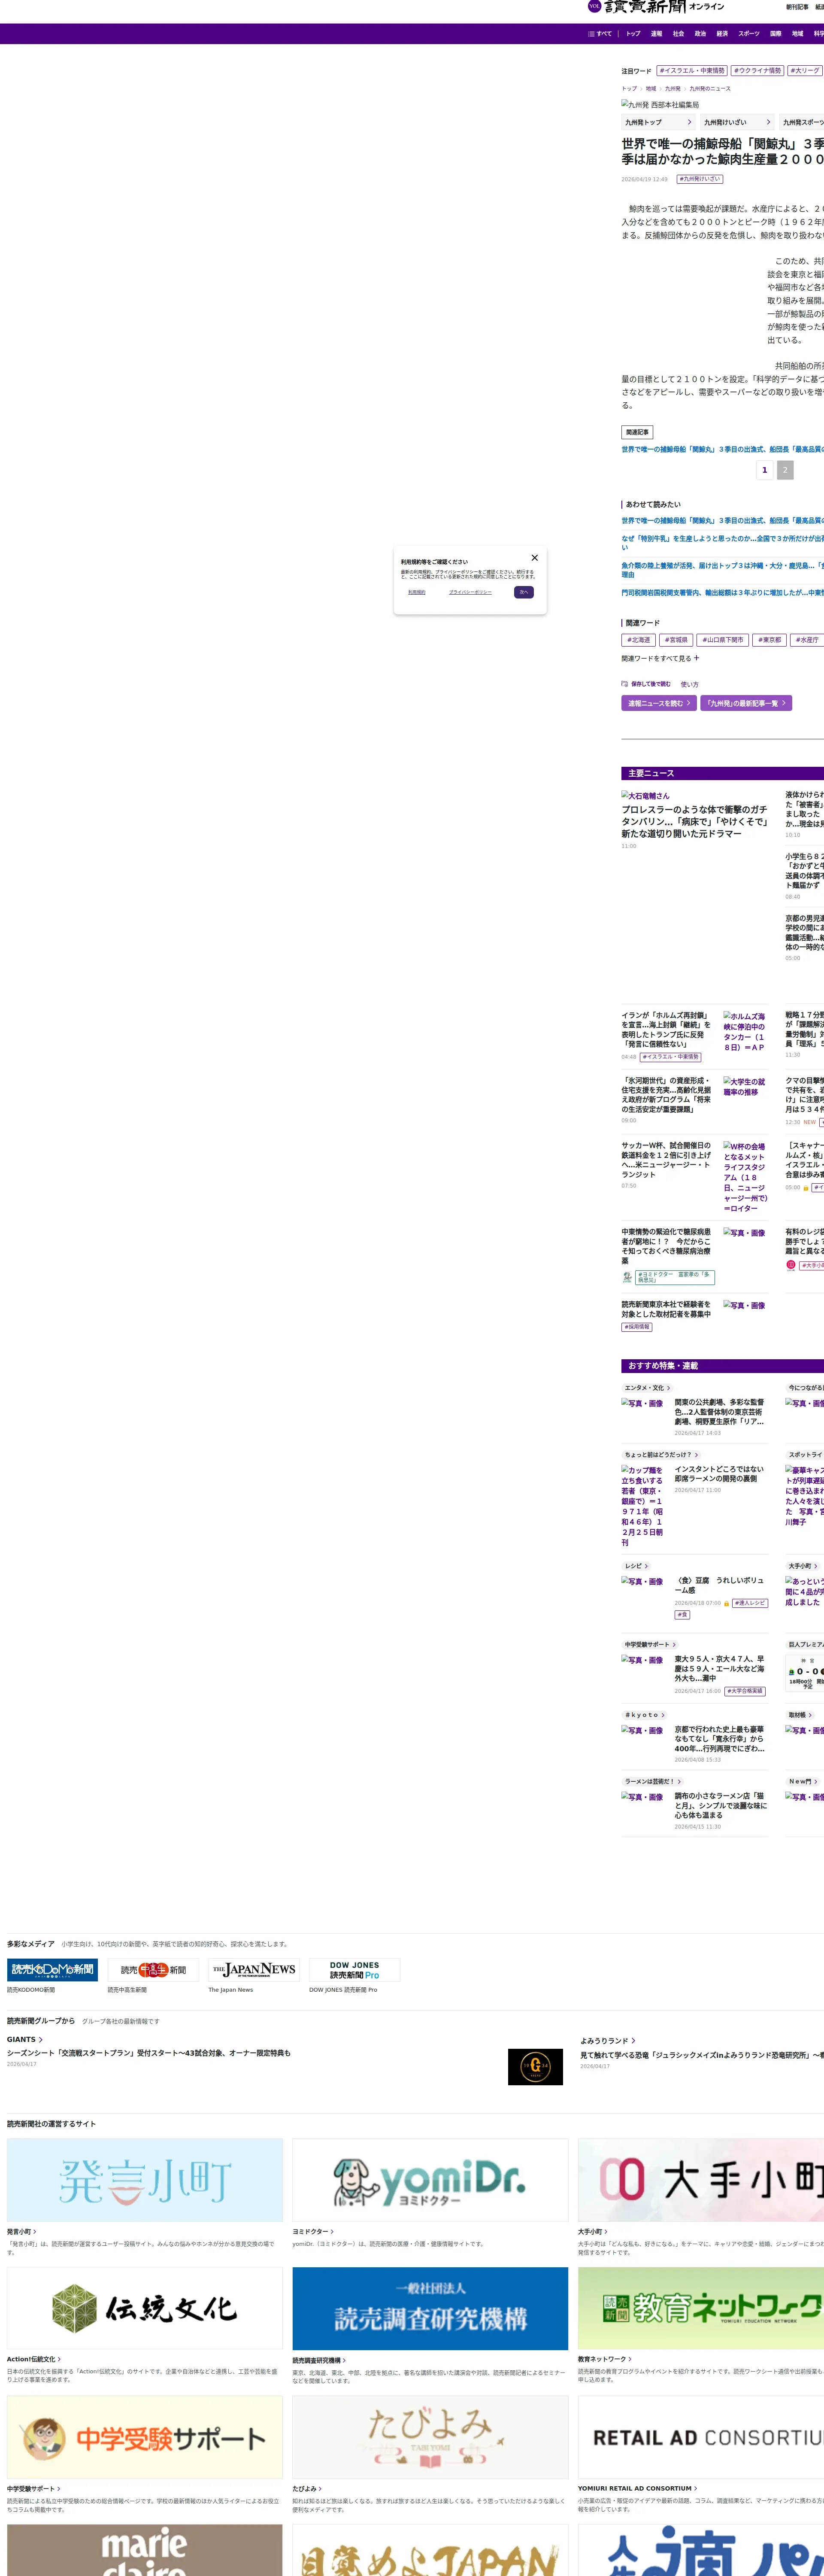Click the 読売KODOMO新聞 logo
The image size is (824, 2576).
point(52,1970)
